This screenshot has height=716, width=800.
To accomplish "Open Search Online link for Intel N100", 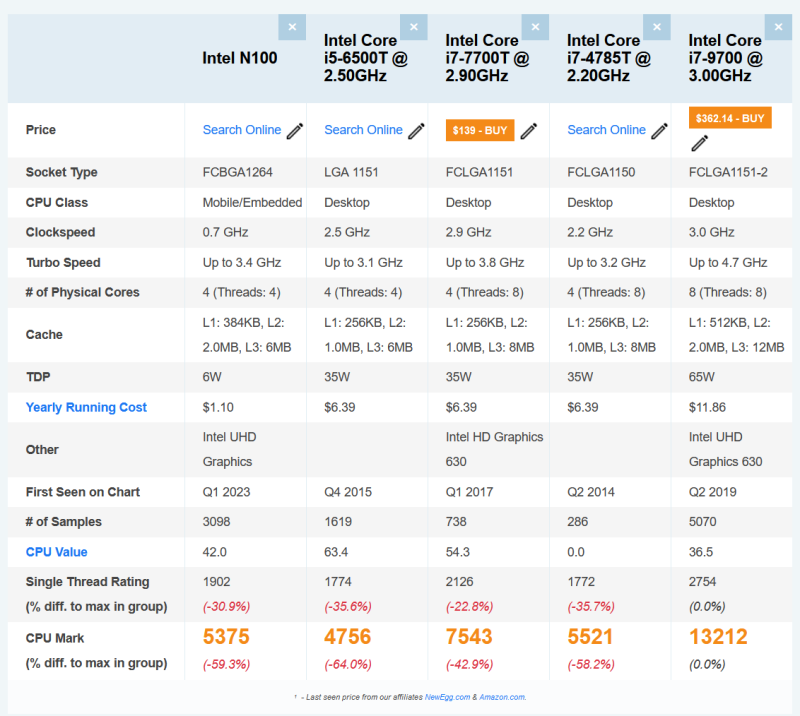I will pyautogui.click(x=242, y=130).
